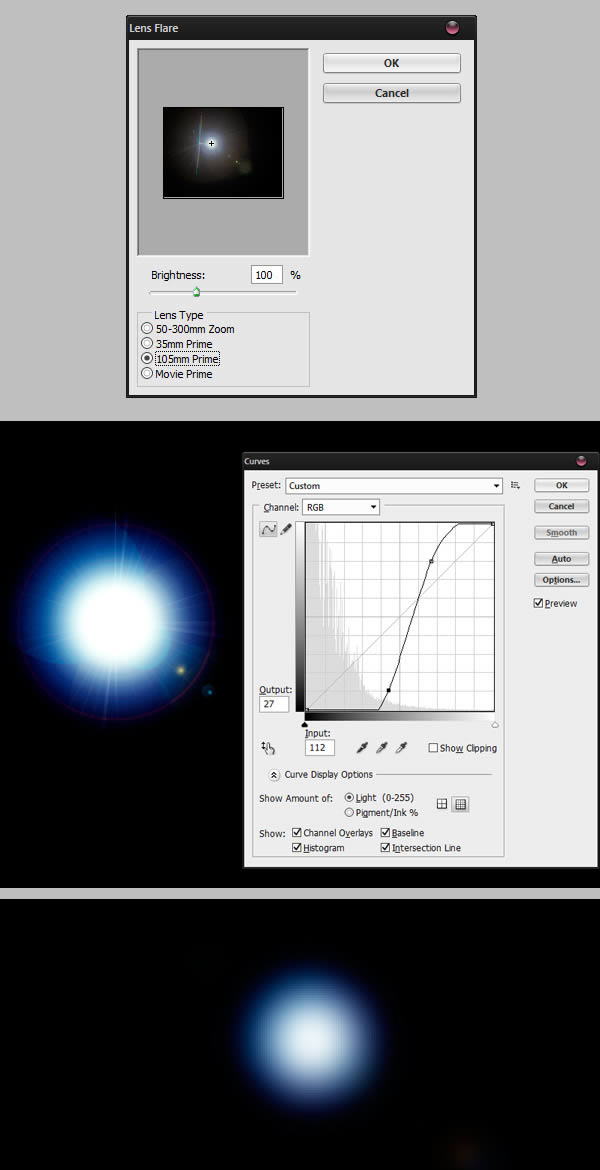Select Pigment/Ink % show amount option
The width and height of the screenshot is (600, 1170).
coord(349,813)
